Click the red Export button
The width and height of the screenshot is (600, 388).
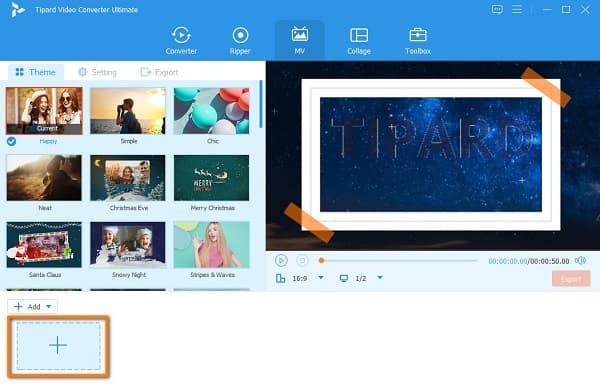(571, 279)
